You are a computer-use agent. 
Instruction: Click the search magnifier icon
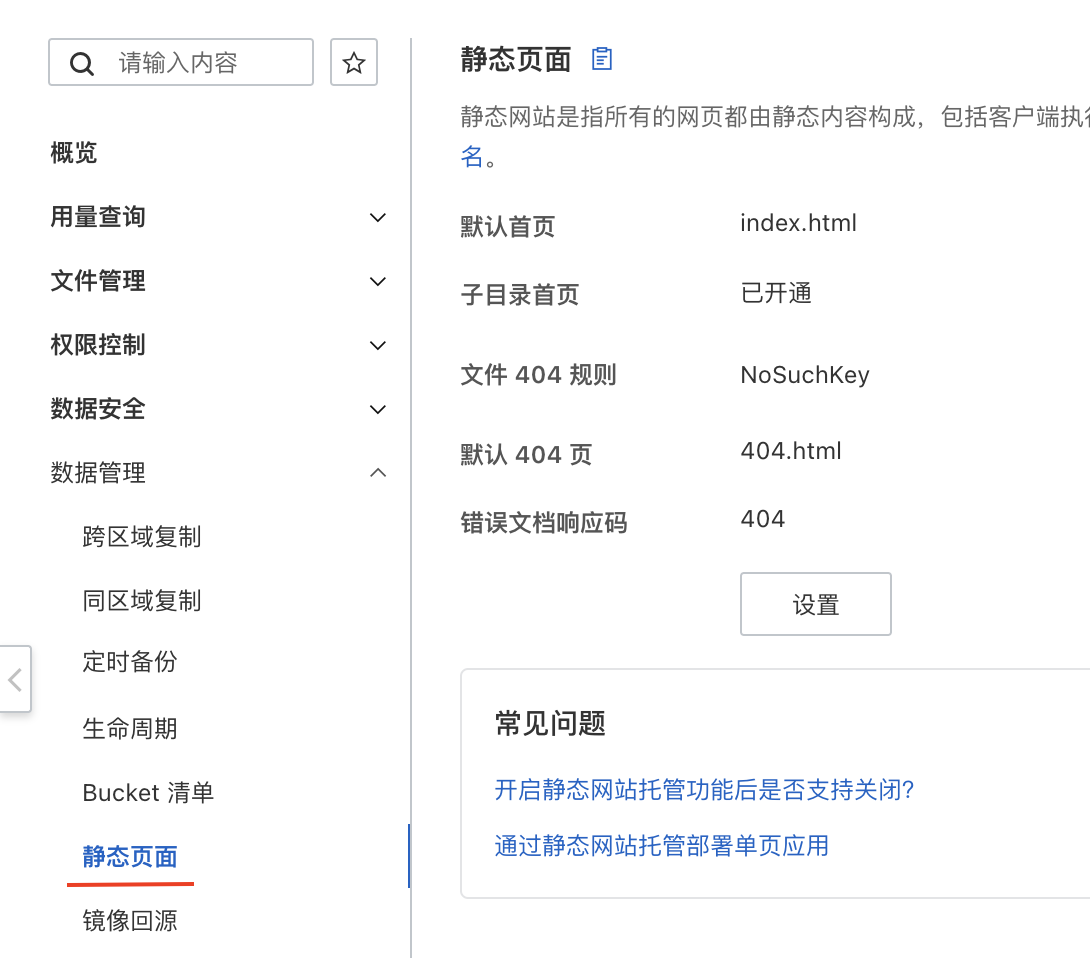tap(82, 64)
